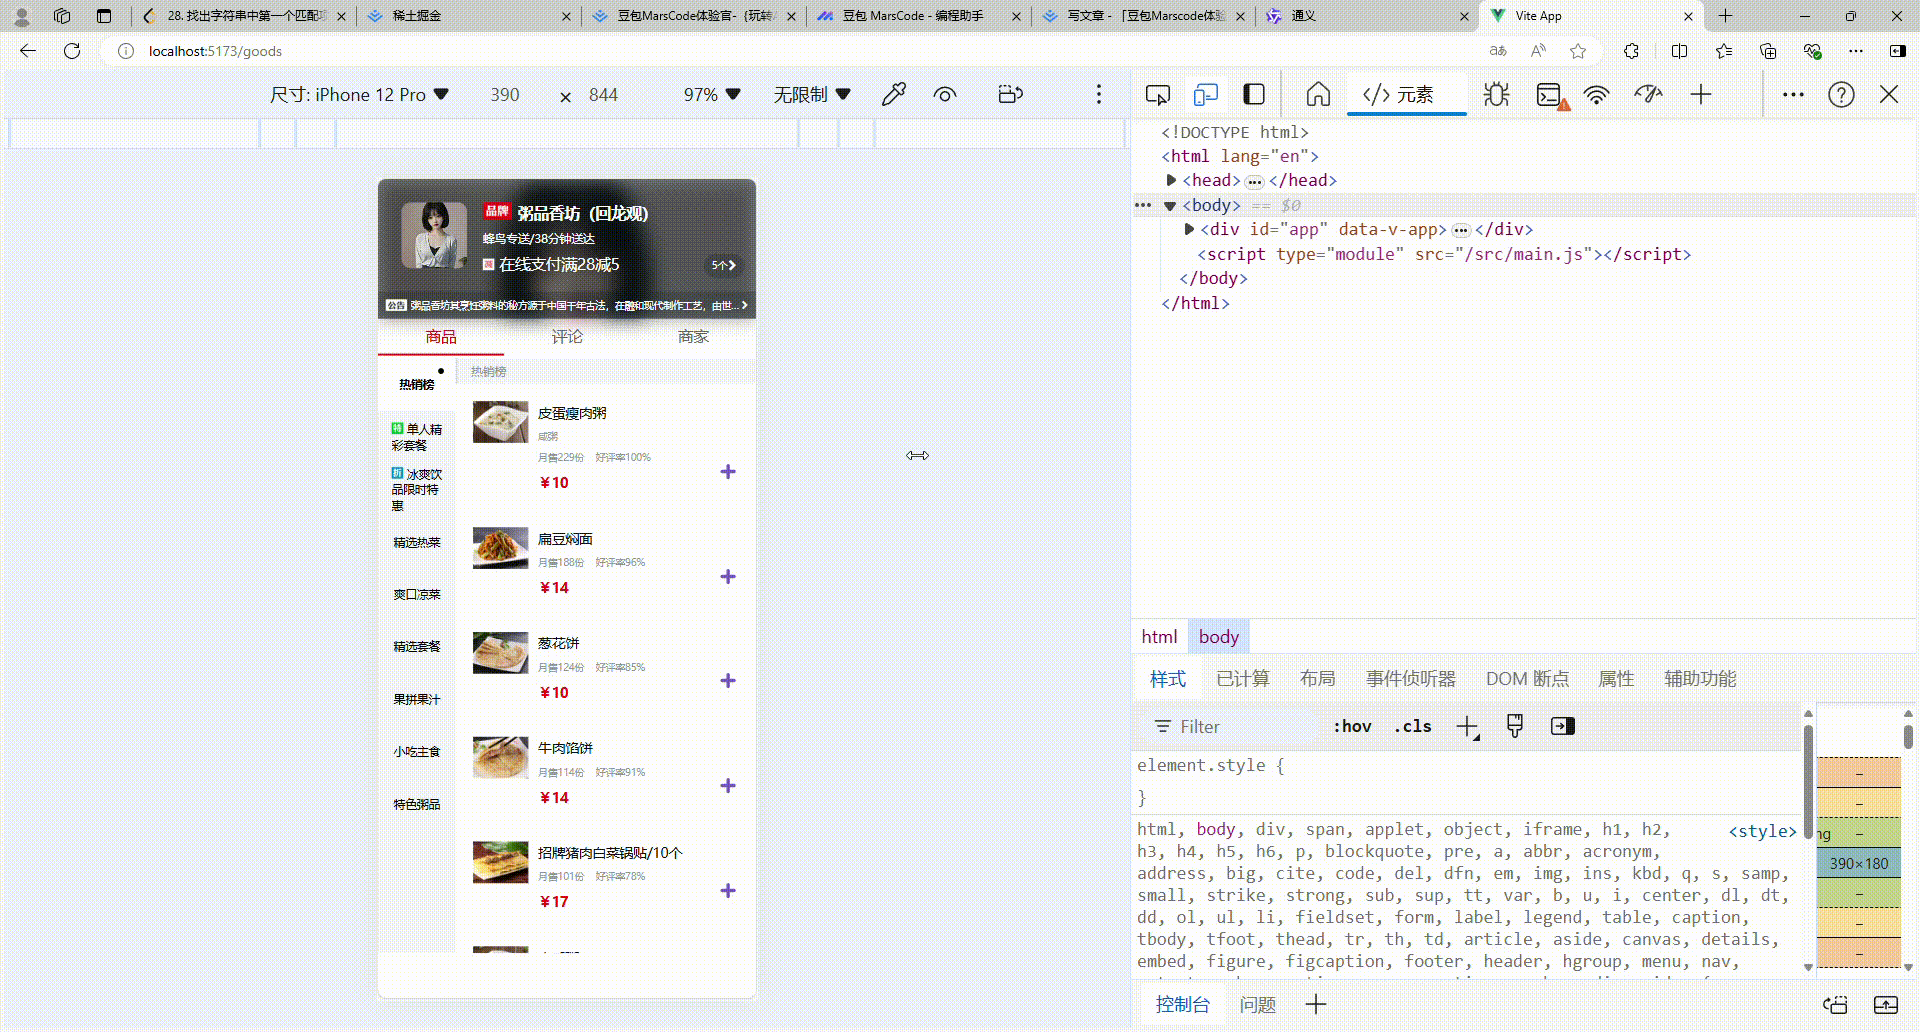Screen dimensions: 1920x1032
Task: Open the console panel icon with warning badge
Action: click(x=1548, y=94)
